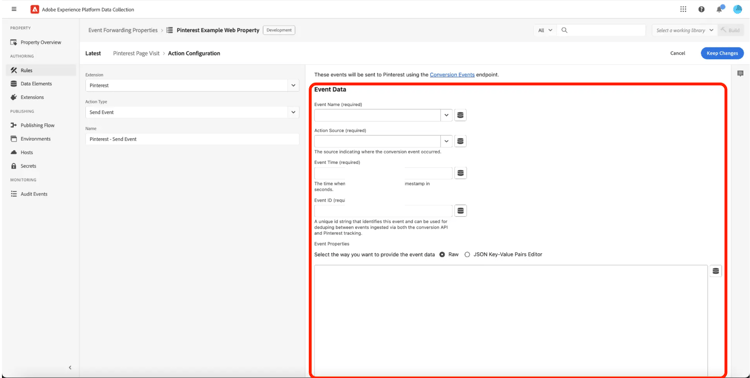Click the Property Overview sidebar icon
750x378 pixels.
(x=14, y=43)
